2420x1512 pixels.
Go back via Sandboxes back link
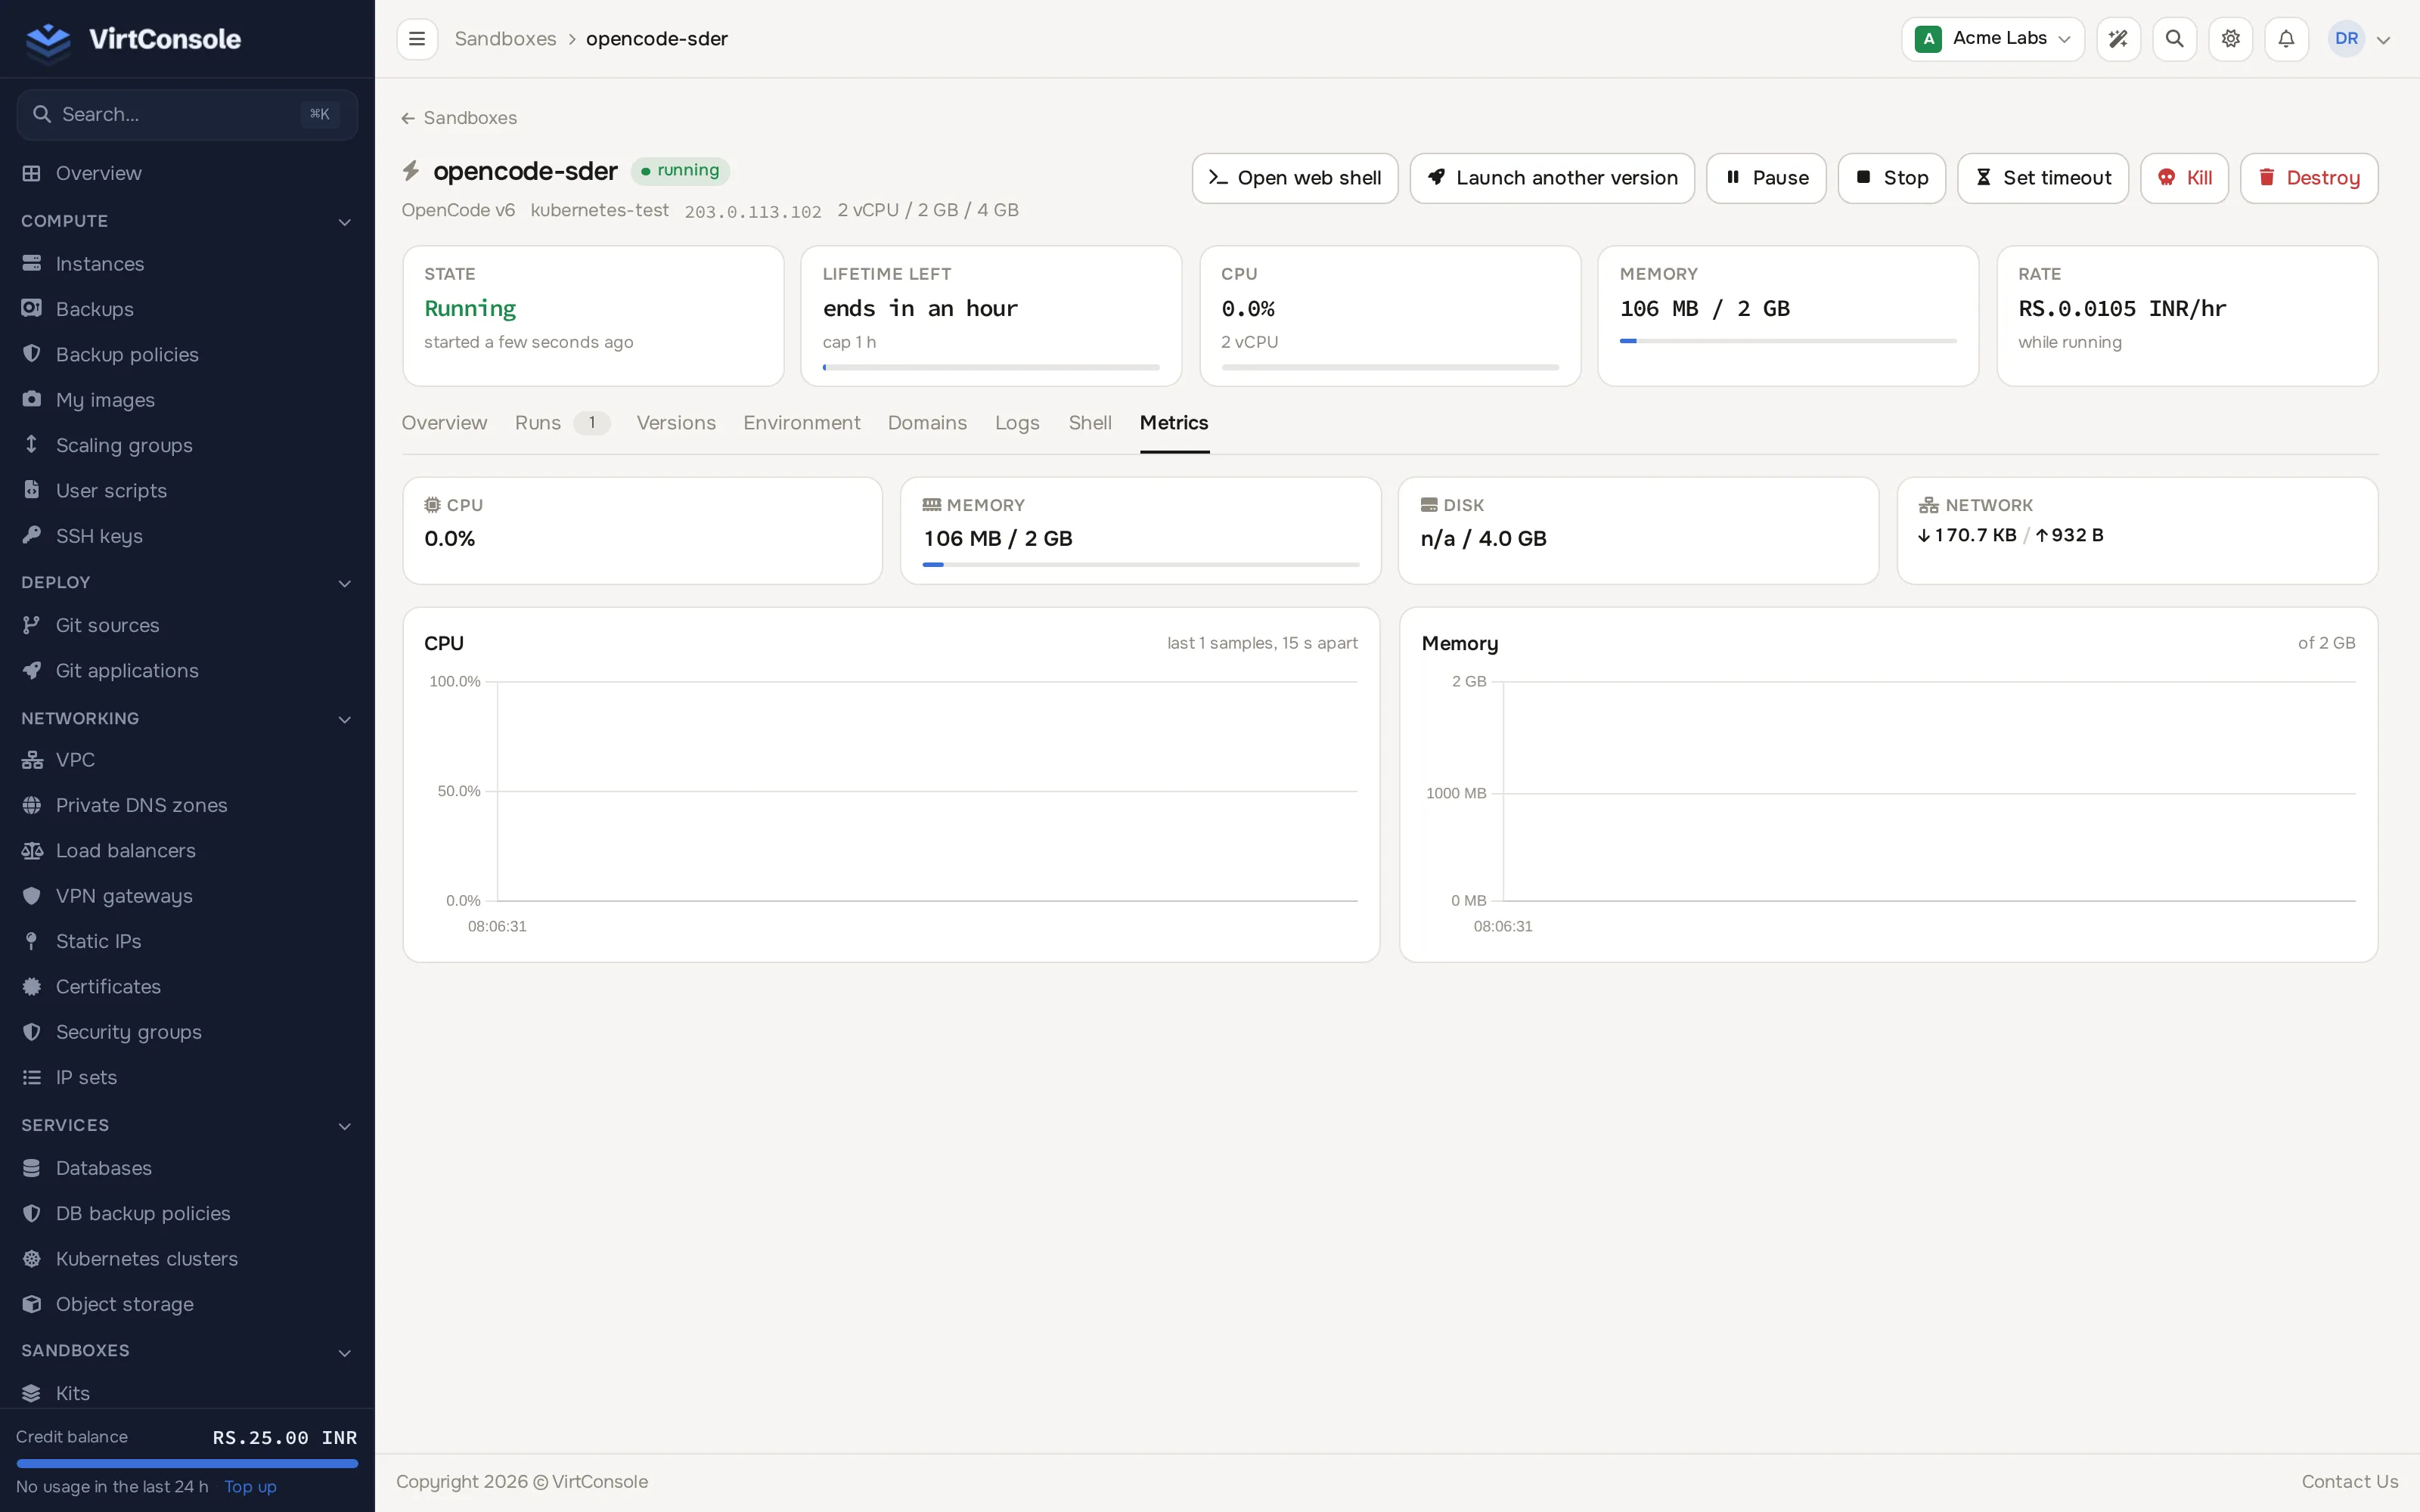459,118
